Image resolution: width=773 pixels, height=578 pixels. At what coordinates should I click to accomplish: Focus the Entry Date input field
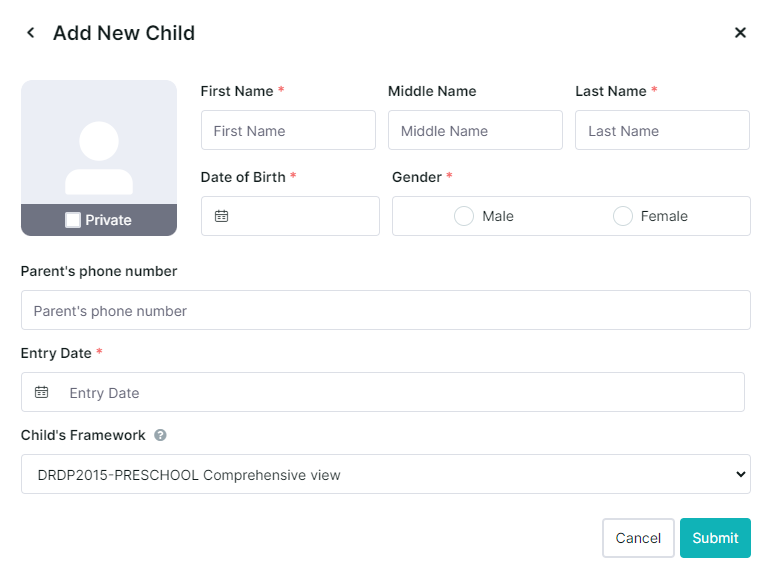point(383,392)
